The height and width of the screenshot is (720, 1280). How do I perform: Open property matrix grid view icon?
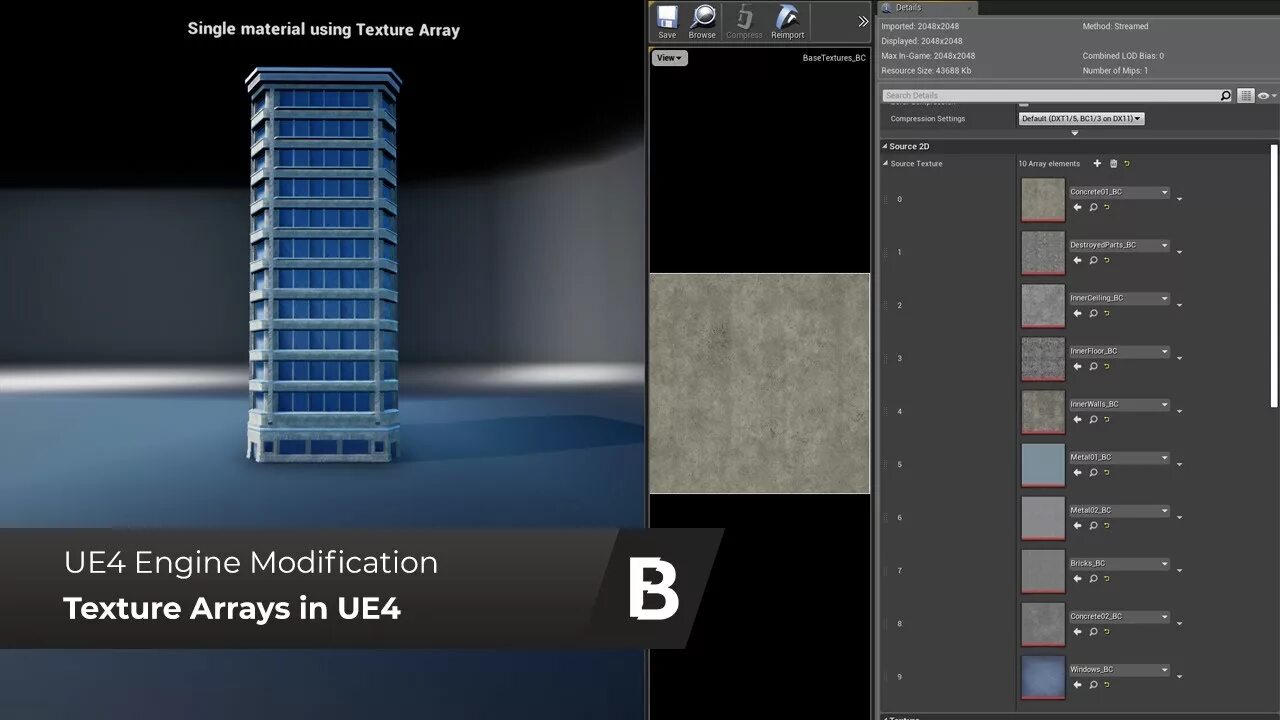[x=1246, y=96]
